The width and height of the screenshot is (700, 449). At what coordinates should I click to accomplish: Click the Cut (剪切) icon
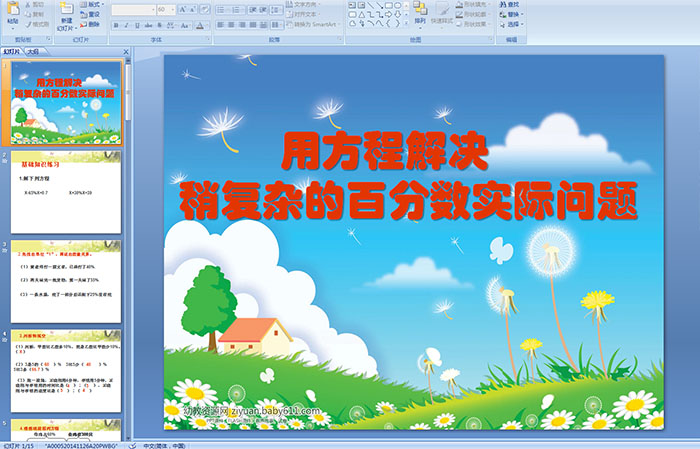click(34, 5)
